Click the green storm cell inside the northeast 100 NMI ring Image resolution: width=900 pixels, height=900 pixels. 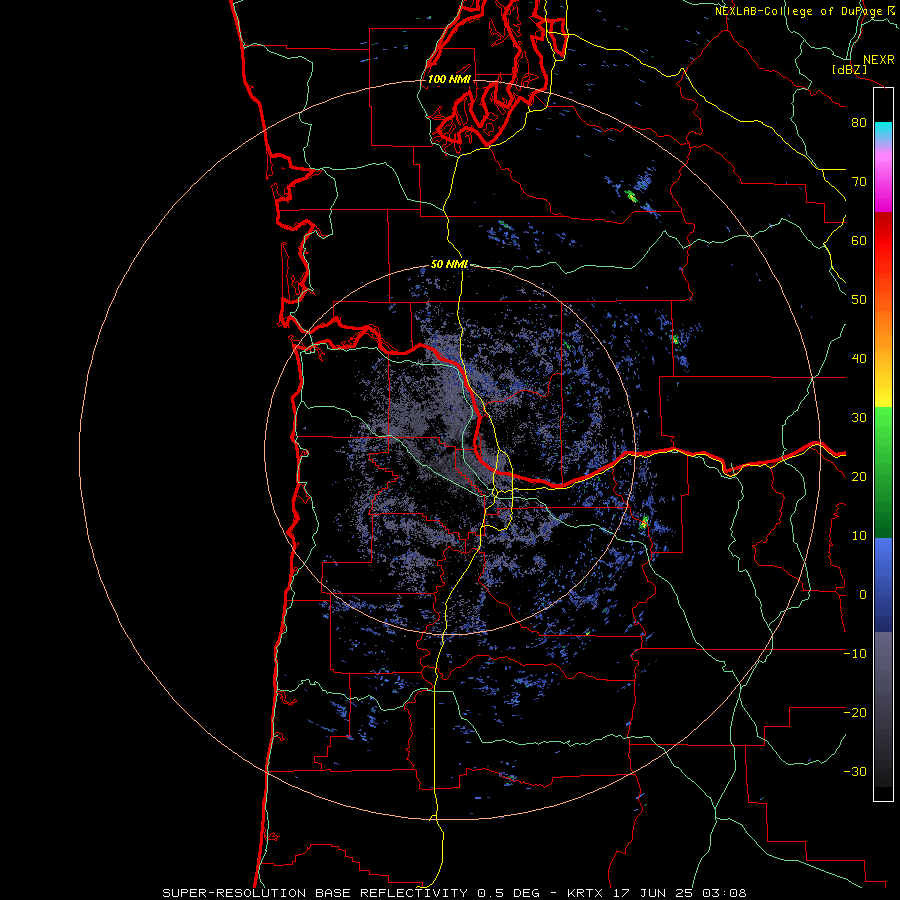coord(631,196)
